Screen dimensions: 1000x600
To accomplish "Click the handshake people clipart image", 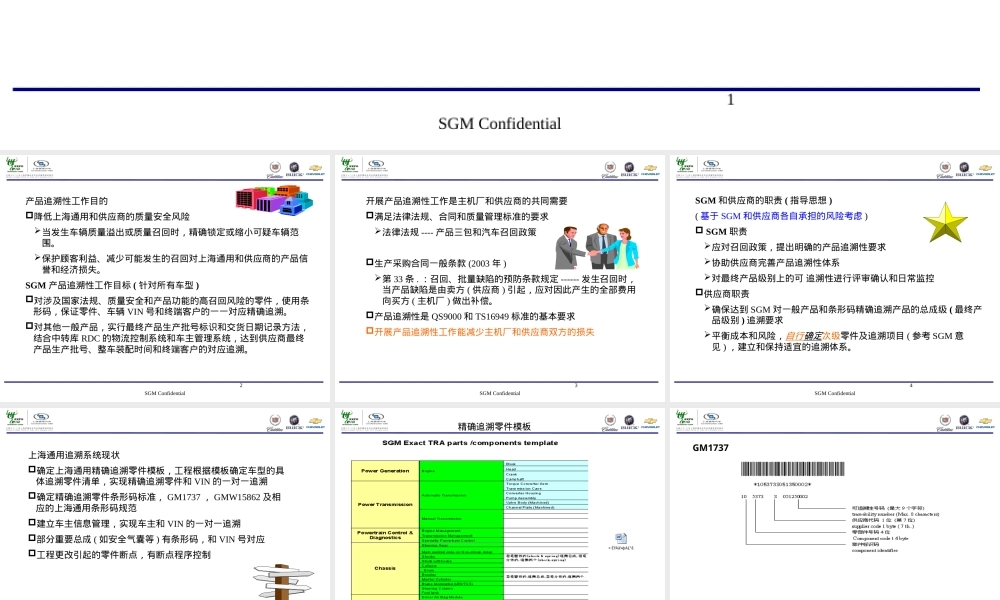I will (x=597, y=246).
